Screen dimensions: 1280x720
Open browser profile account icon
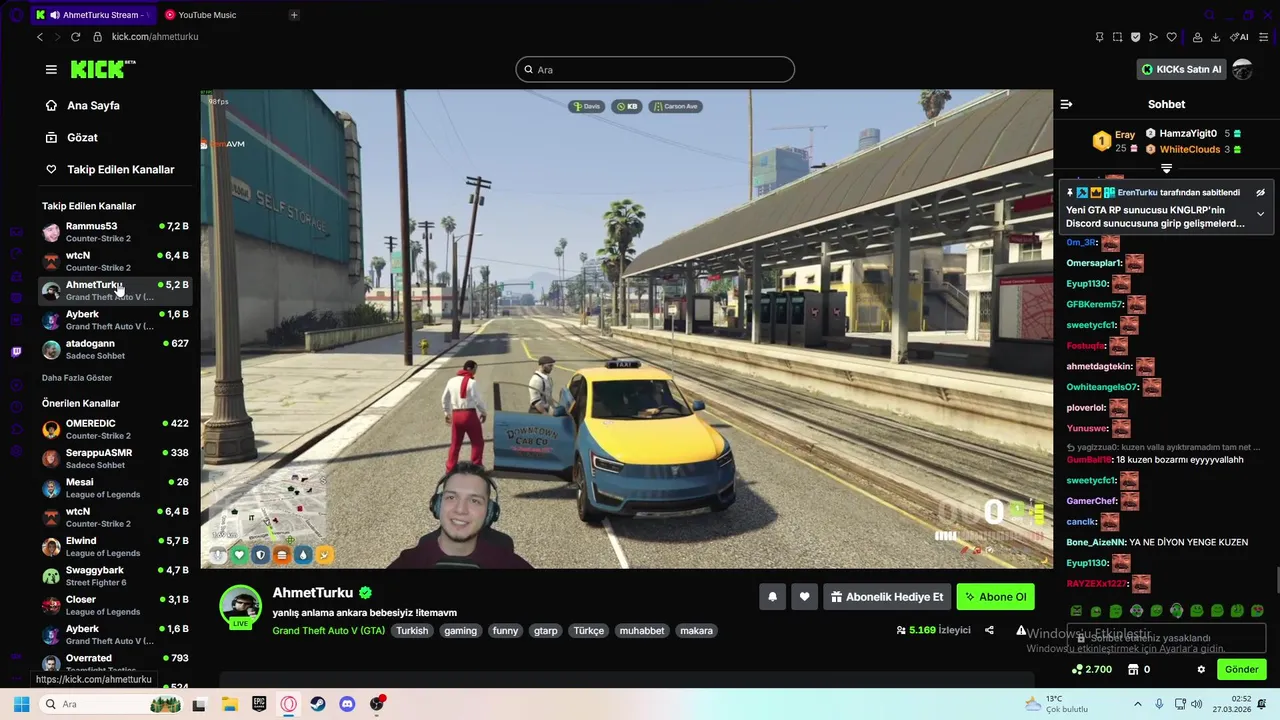(1197, 37)
